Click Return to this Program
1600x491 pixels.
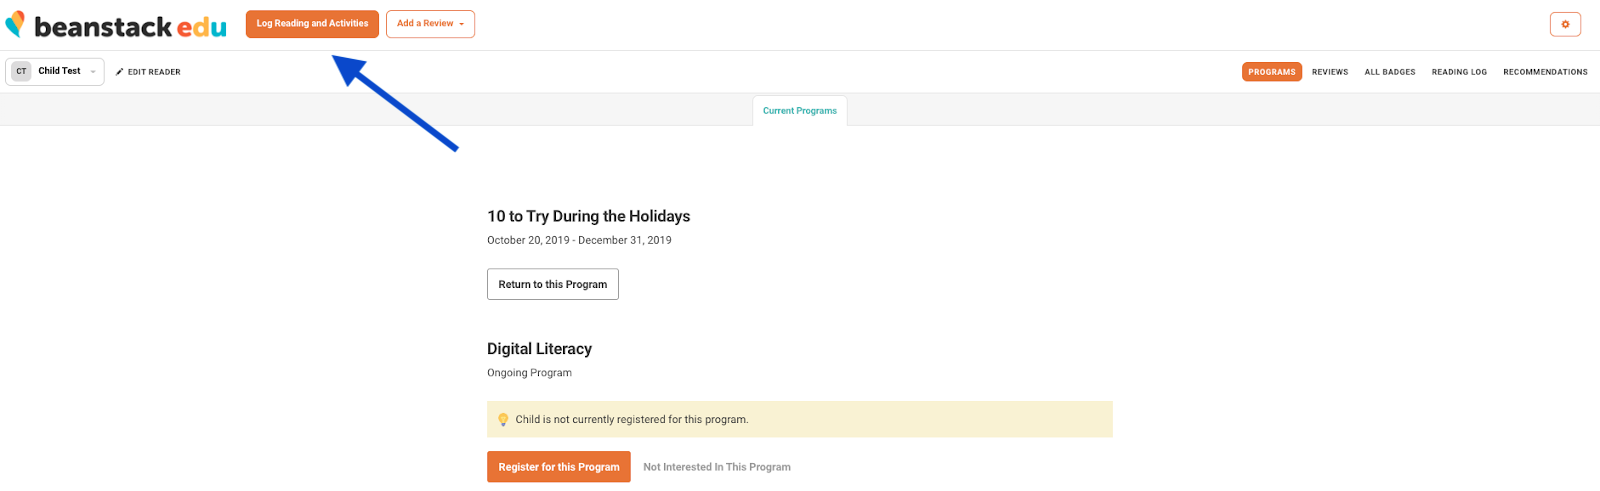coord(553,284)
